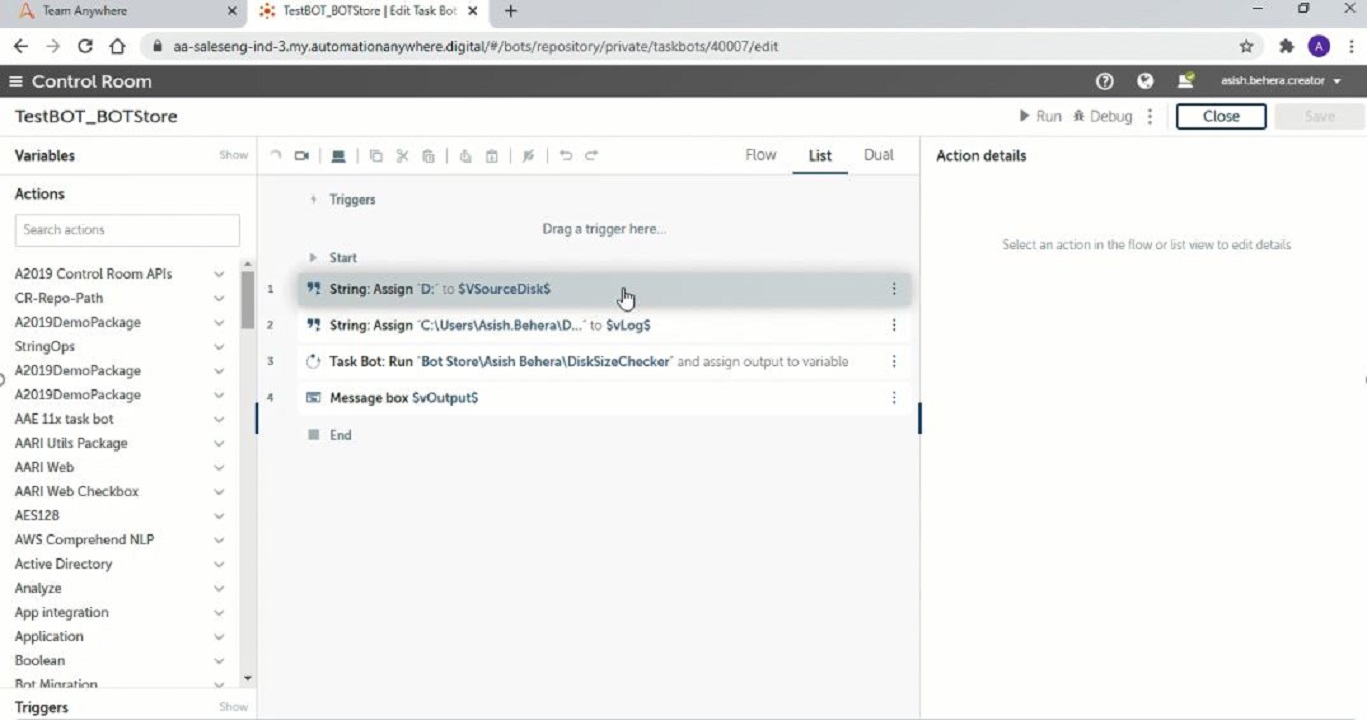Viewport: 1367px width, 720px height.
Task: Collapse the Start section triangle
Action: [313, 258]
